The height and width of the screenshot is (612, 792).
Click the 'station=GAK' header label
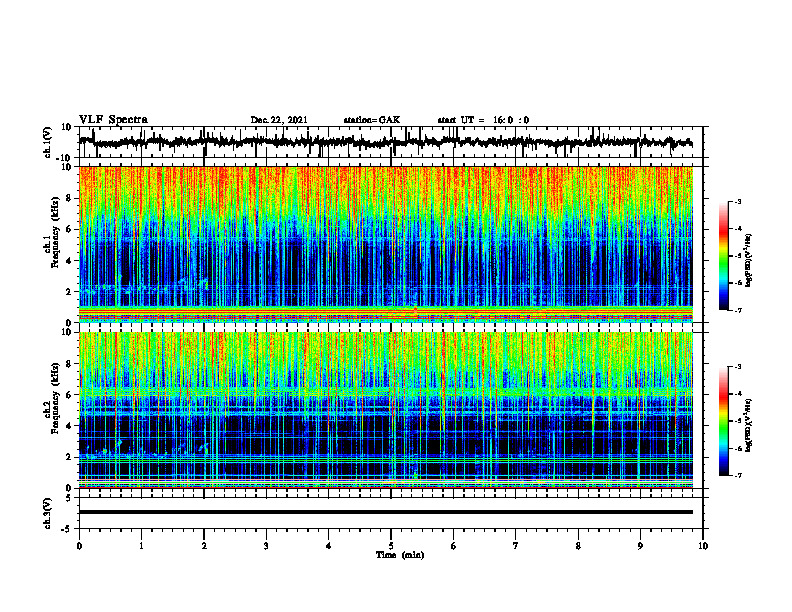[x=372, y=120]
